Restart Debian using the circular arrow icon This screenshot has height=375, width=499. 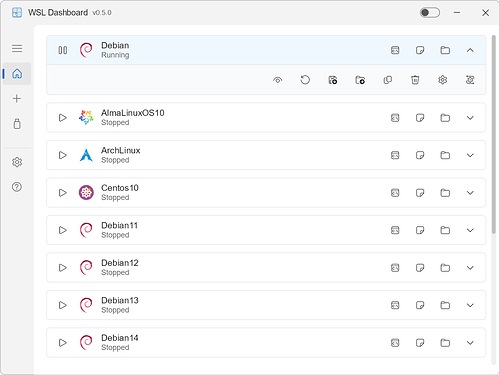point(305,80)
